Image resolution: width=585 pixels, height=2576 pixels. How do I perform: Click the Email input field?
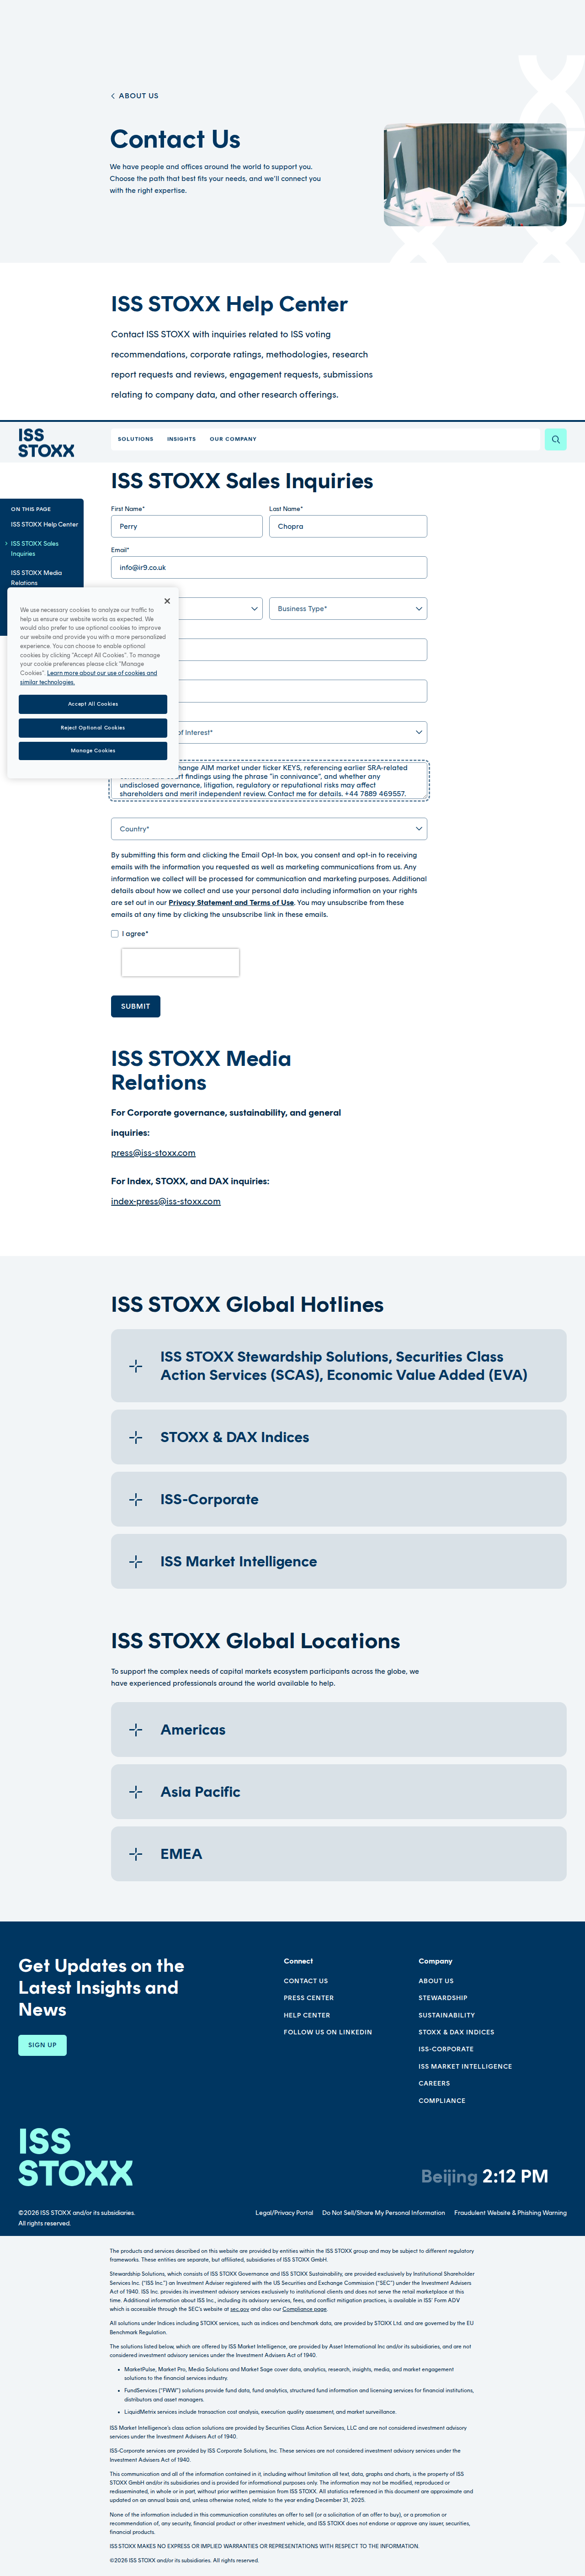coord(269,567)
